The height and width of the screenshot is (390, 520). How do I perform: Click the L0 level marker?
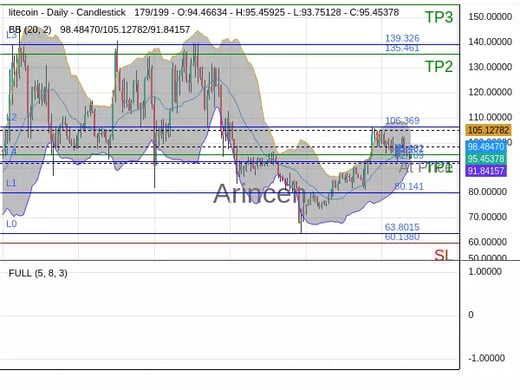point(11,224)
